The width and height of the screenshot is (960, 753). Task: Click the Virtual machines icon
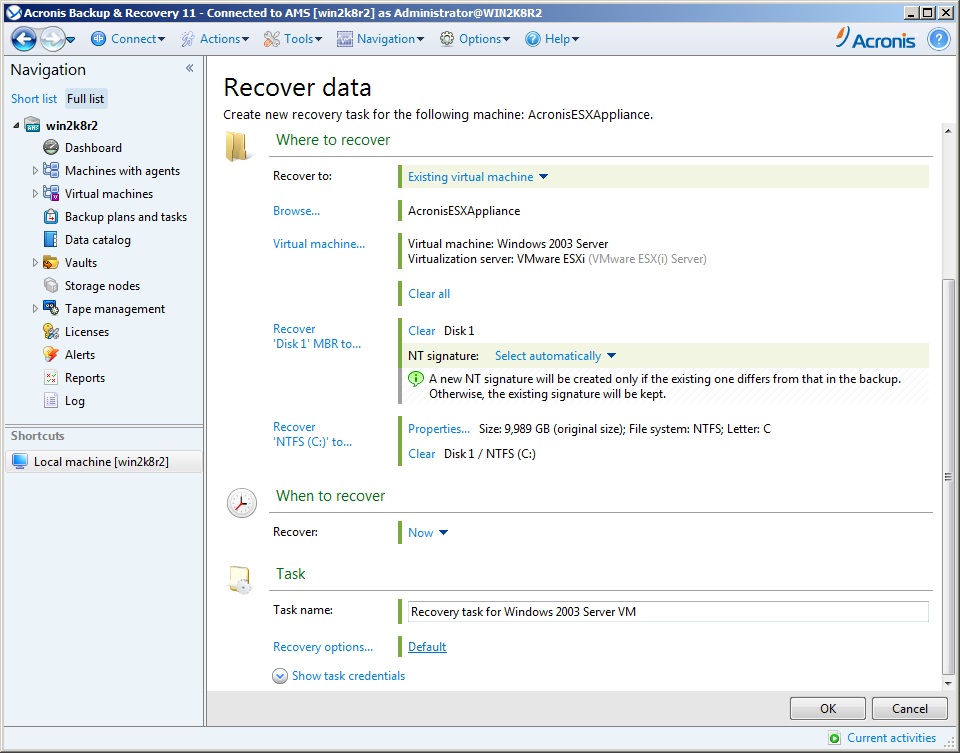point(51,193)
